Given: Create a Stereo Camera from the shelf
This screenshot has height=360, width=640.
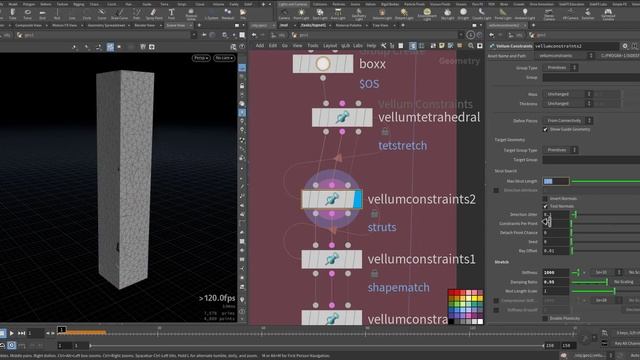Looking at the screenshot, I should [x=549, y=14].
